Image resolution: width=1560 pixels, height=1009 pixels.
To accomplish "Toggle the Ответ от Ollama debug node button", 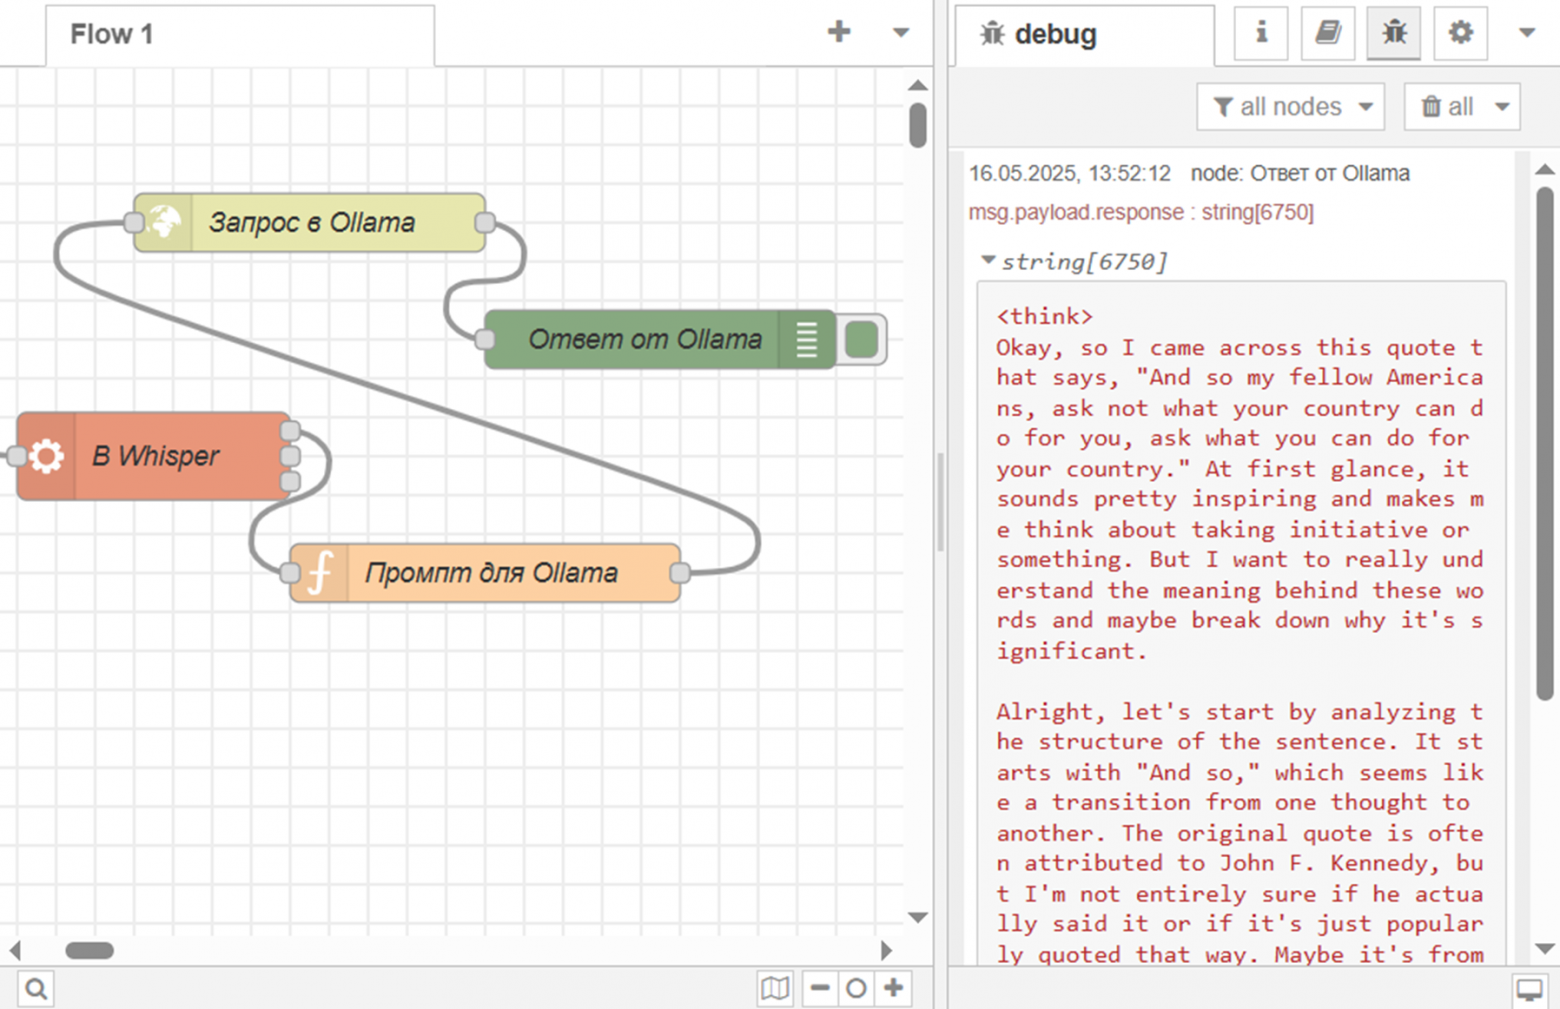I will click(862, 340).
